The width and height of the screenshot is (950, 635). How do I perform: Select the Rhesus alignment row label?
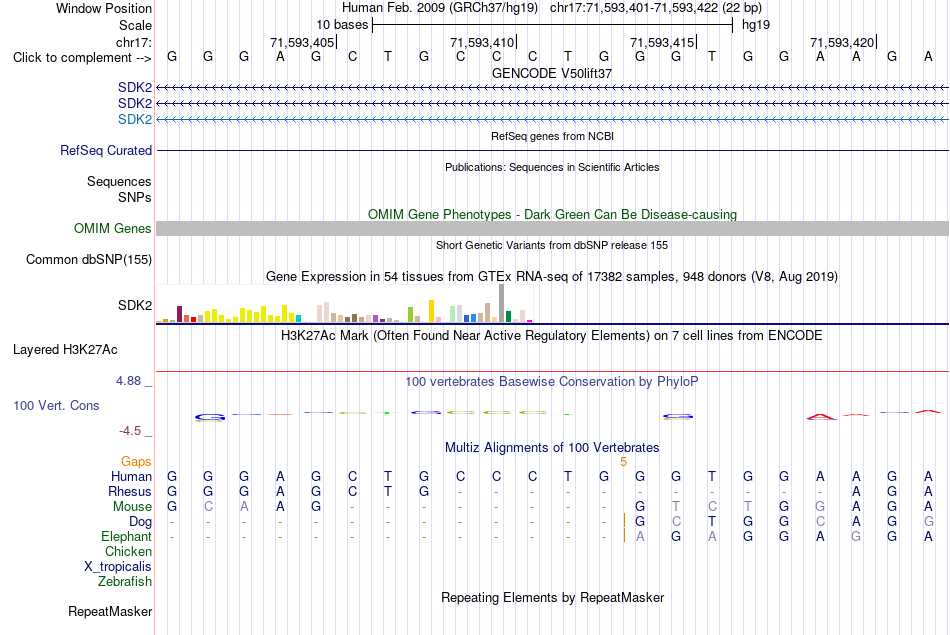(x=130, y=491)
